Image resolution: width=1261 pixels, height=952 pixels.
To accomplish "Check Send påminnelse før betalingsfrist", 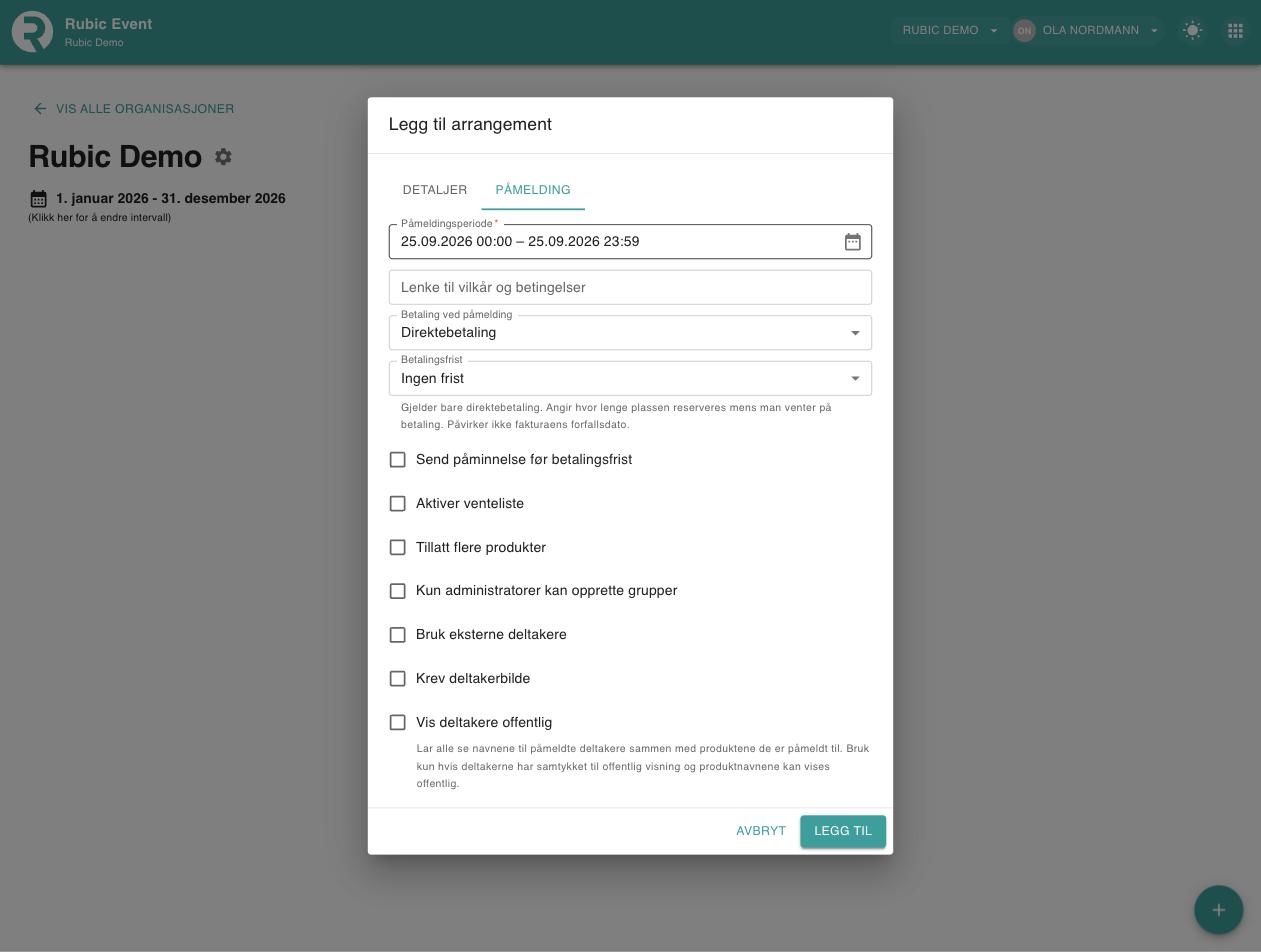I will [398, 460].
